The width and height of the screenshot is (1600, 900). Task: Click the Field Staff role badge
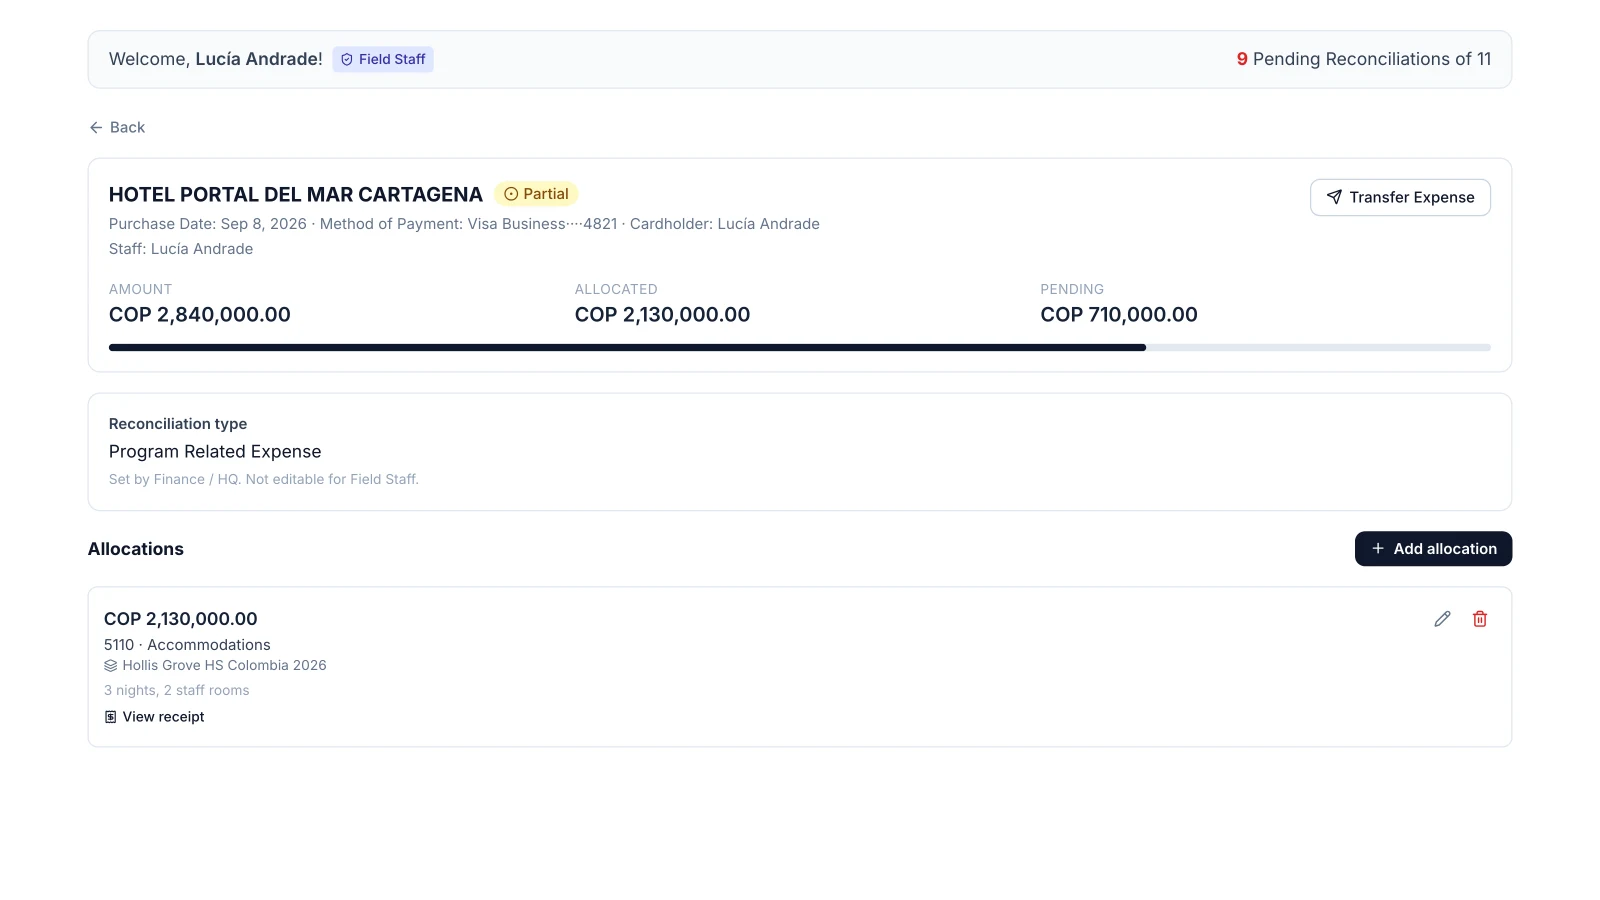pyautogui.click(x=383, y=60)
